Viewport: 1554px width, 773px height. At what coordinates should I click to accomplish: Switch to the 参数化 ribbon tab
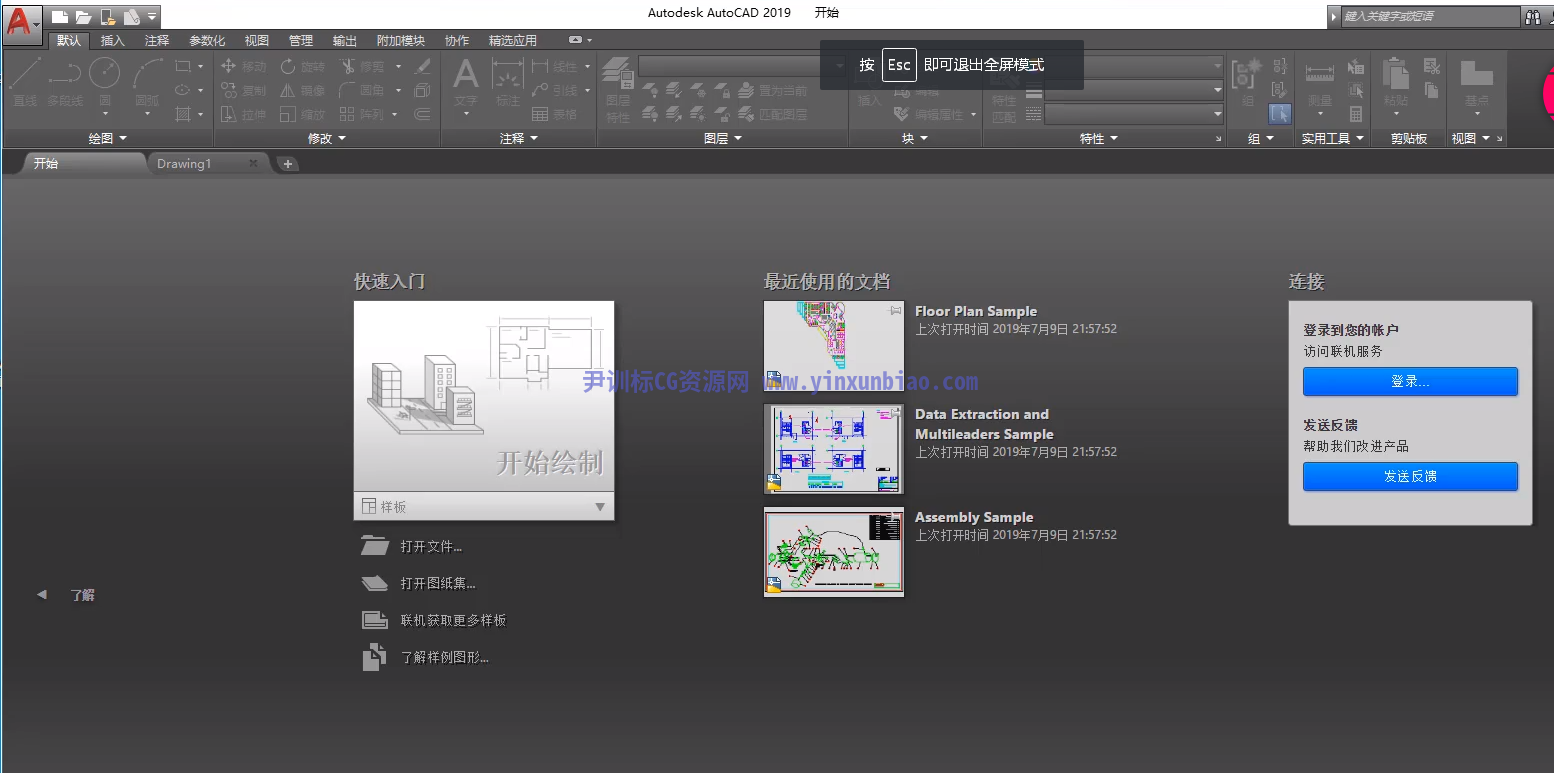click(207, 40)
